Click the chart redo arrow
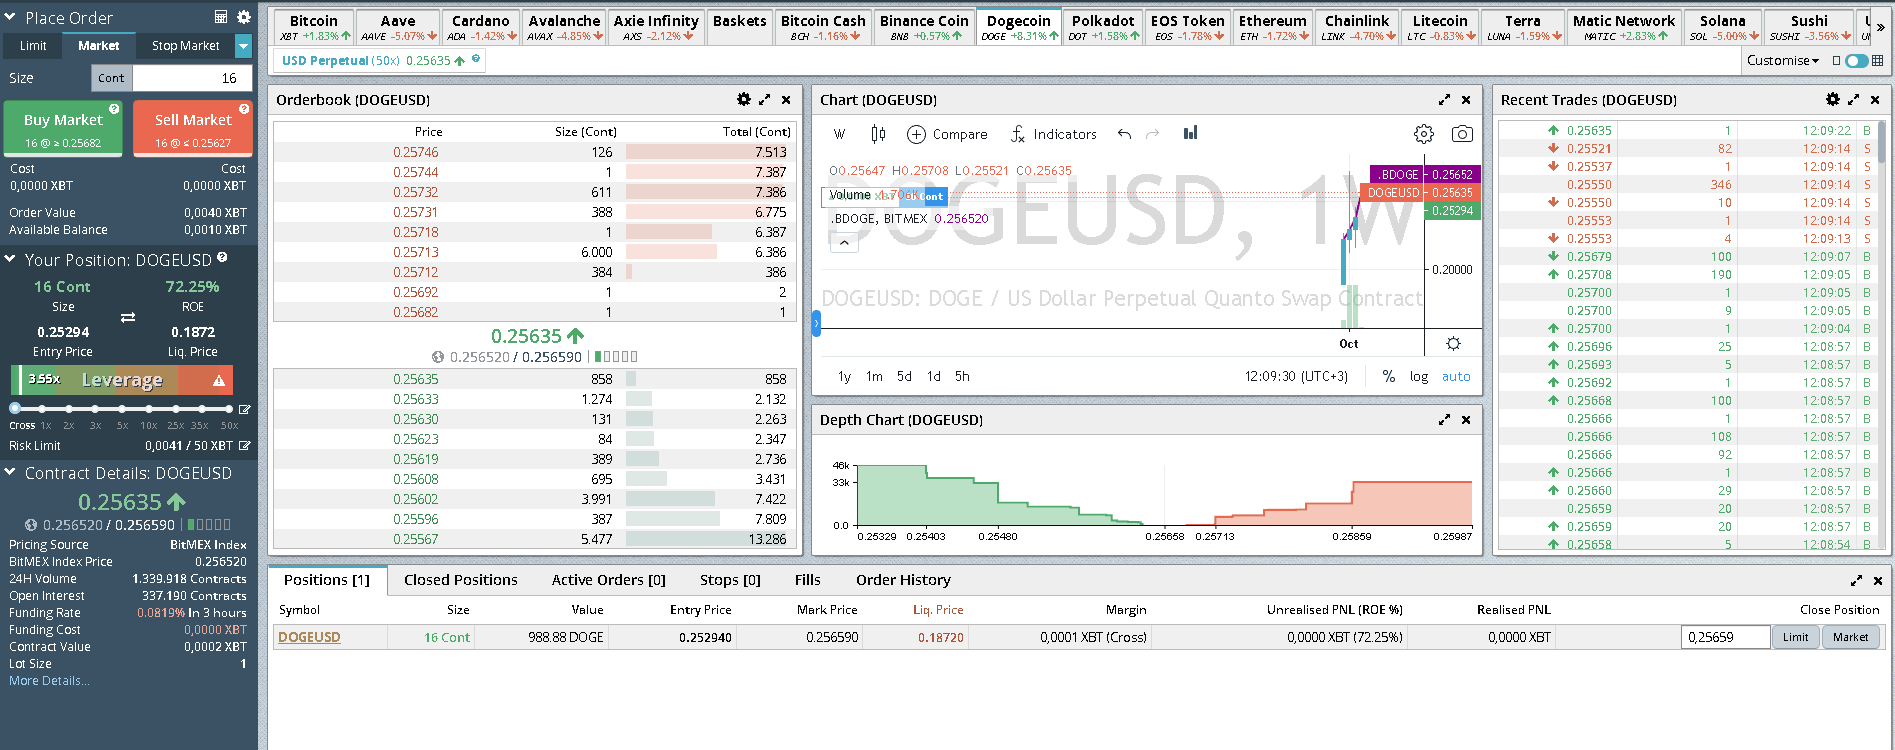Viewport: 1895px width, 750px height. click(1152, 134)
